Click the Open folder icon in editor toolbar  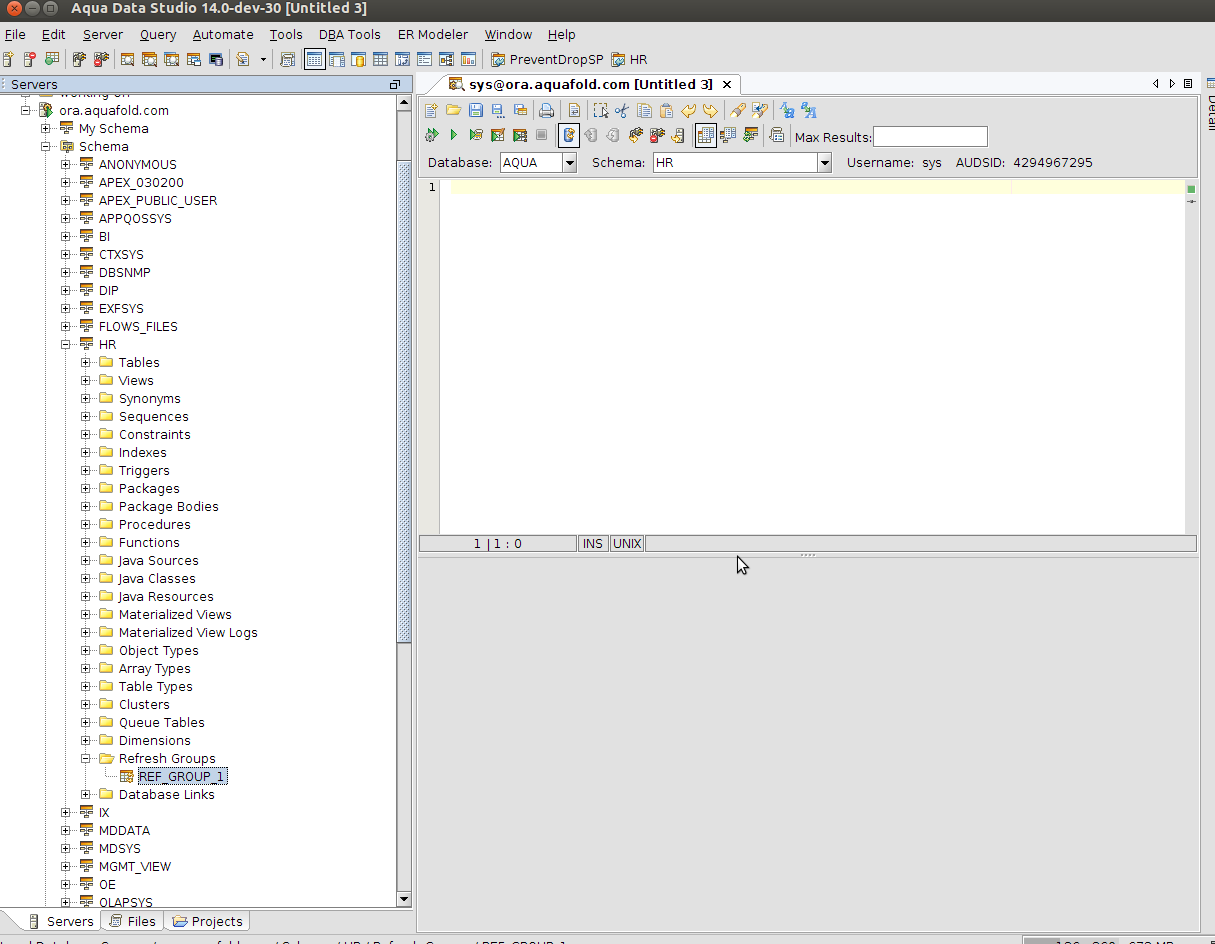pyautogui.click(x=454, y=110)
